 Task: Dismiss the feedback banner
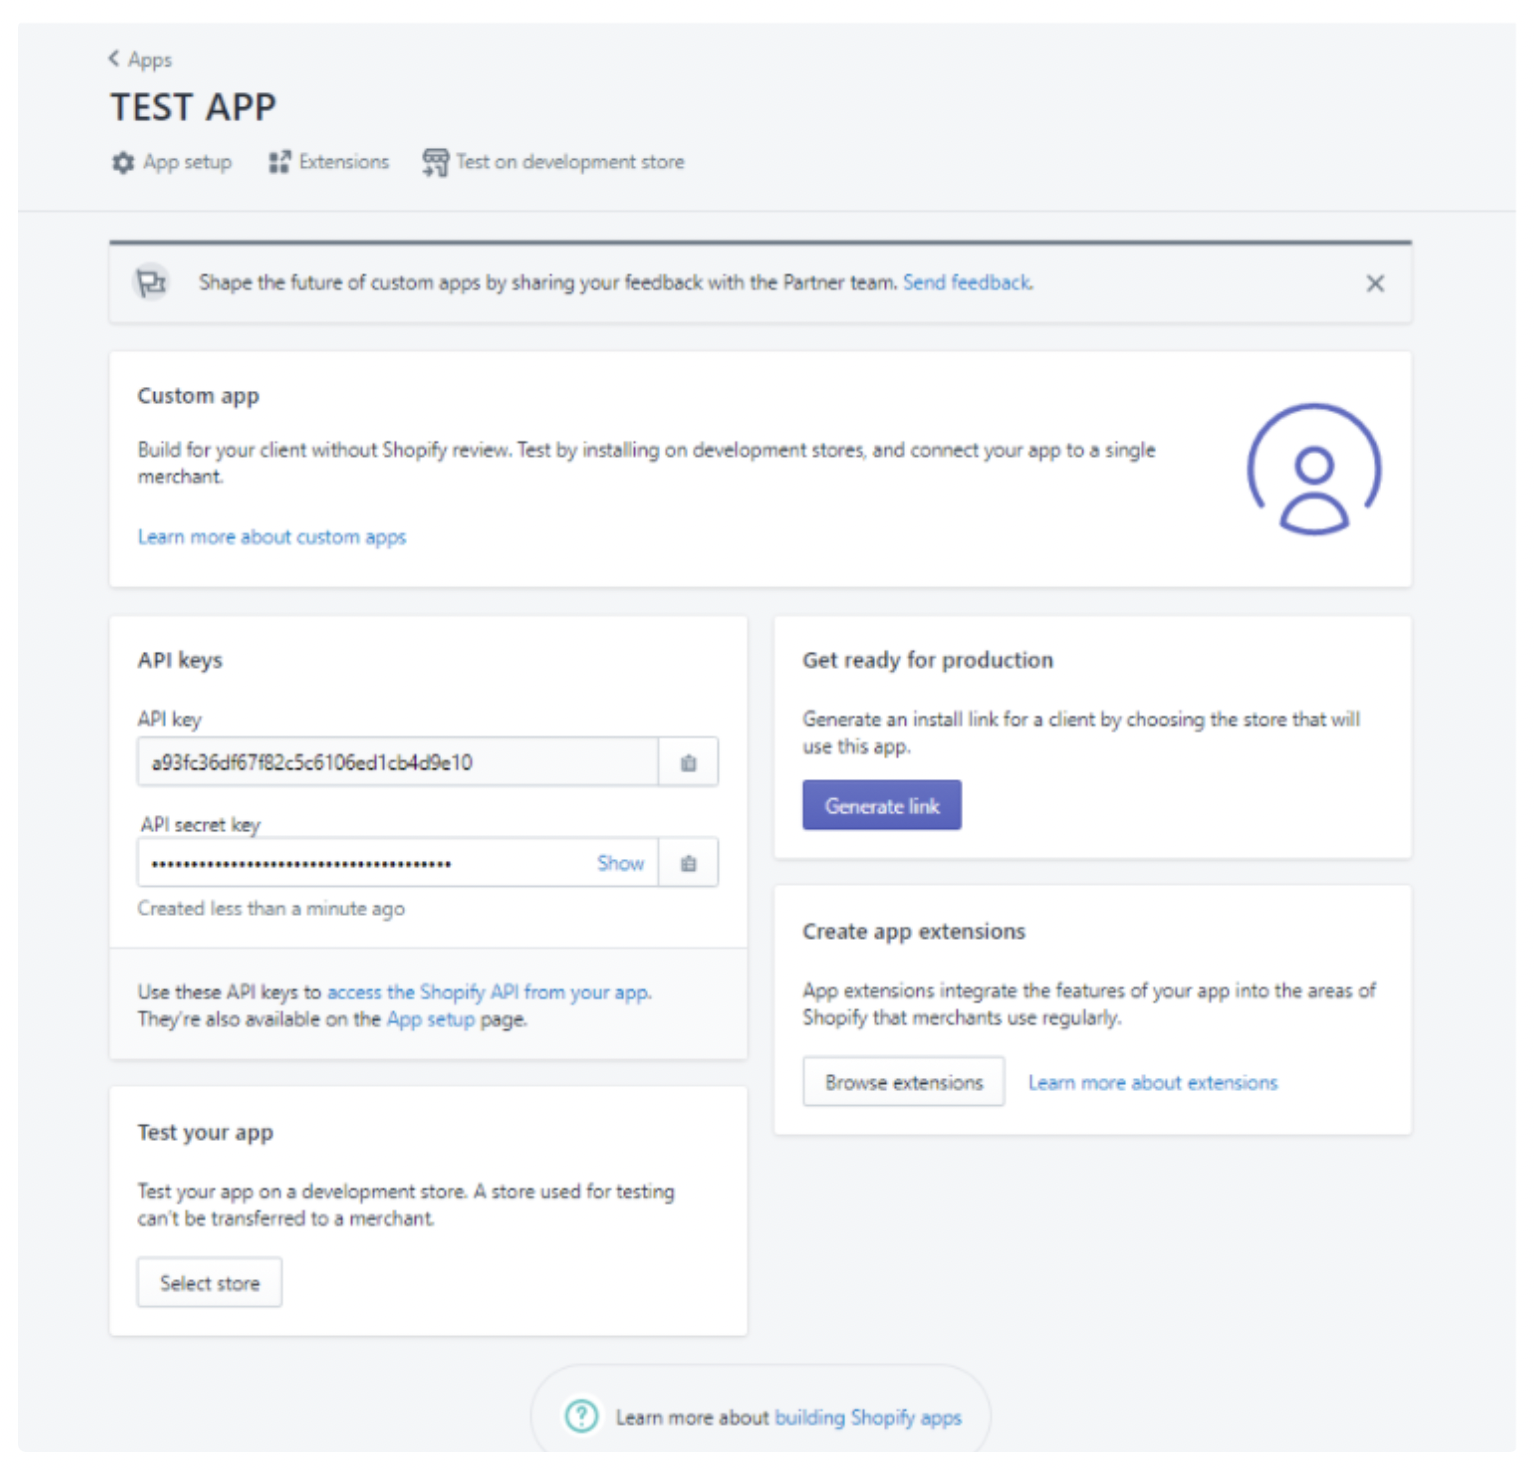pyautogui.click(x=1375, y=284)
